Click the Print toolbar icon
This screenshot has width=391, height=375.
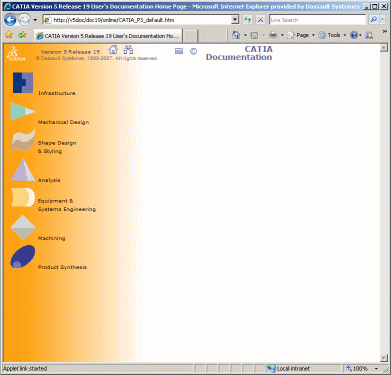tap(273, 35)
